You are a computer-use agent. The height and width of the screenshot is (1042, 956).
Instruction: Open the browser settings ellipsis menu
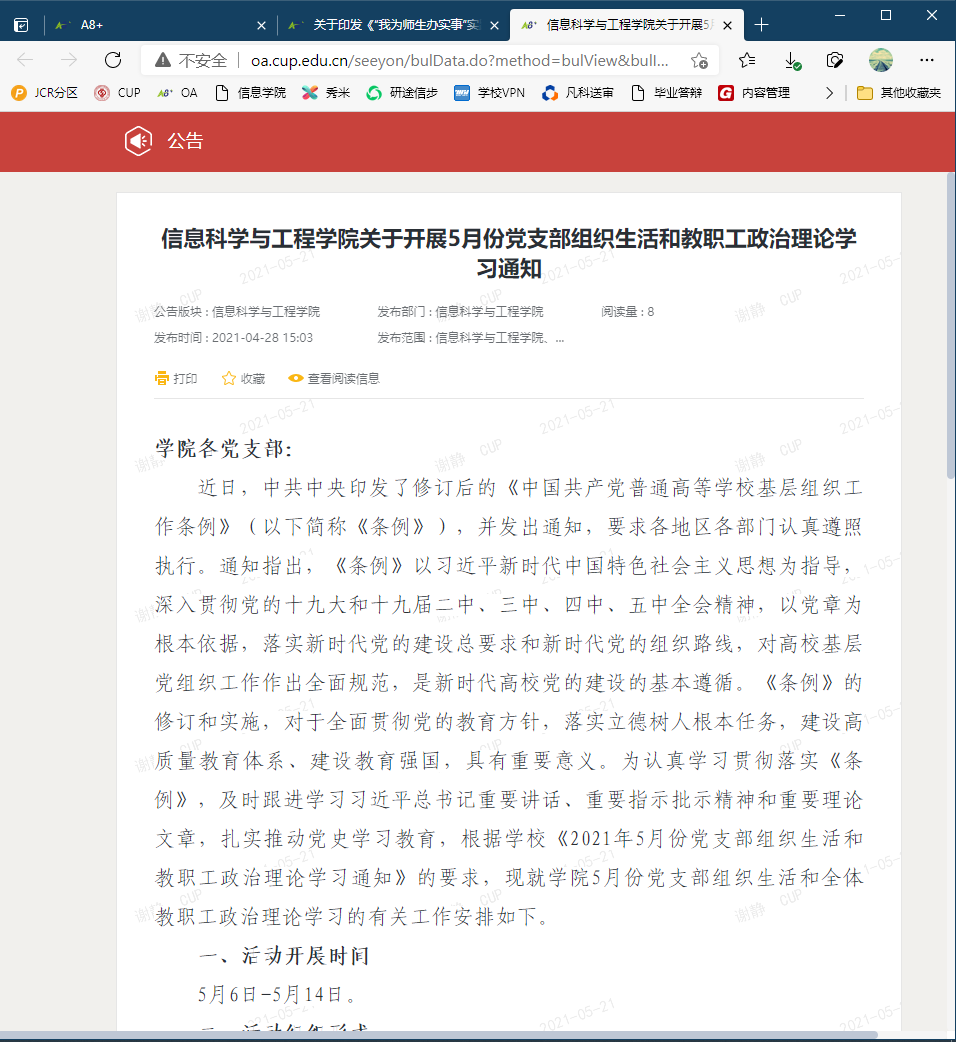925,60
